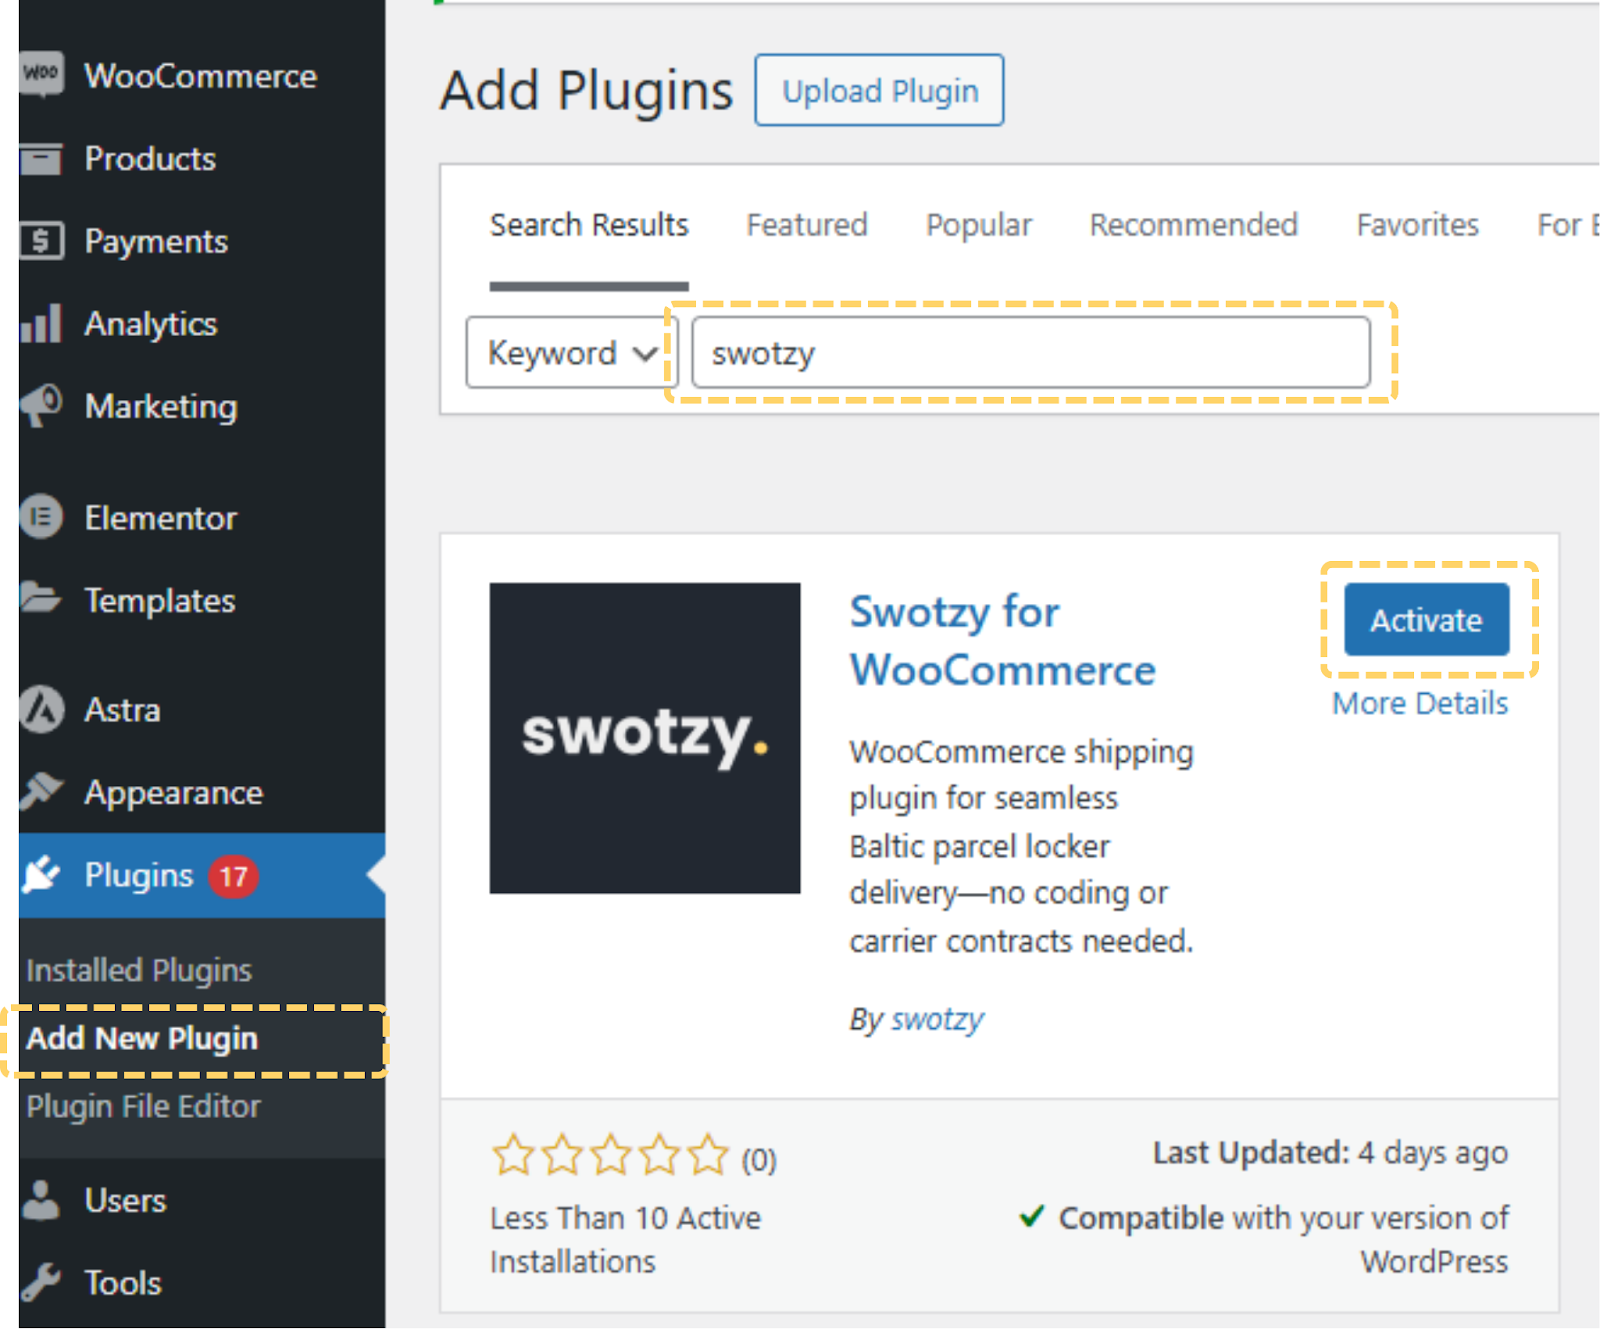Screen dimensions: 1600x1329
Task: Click the Users person icon
Action: [41, 1200]
